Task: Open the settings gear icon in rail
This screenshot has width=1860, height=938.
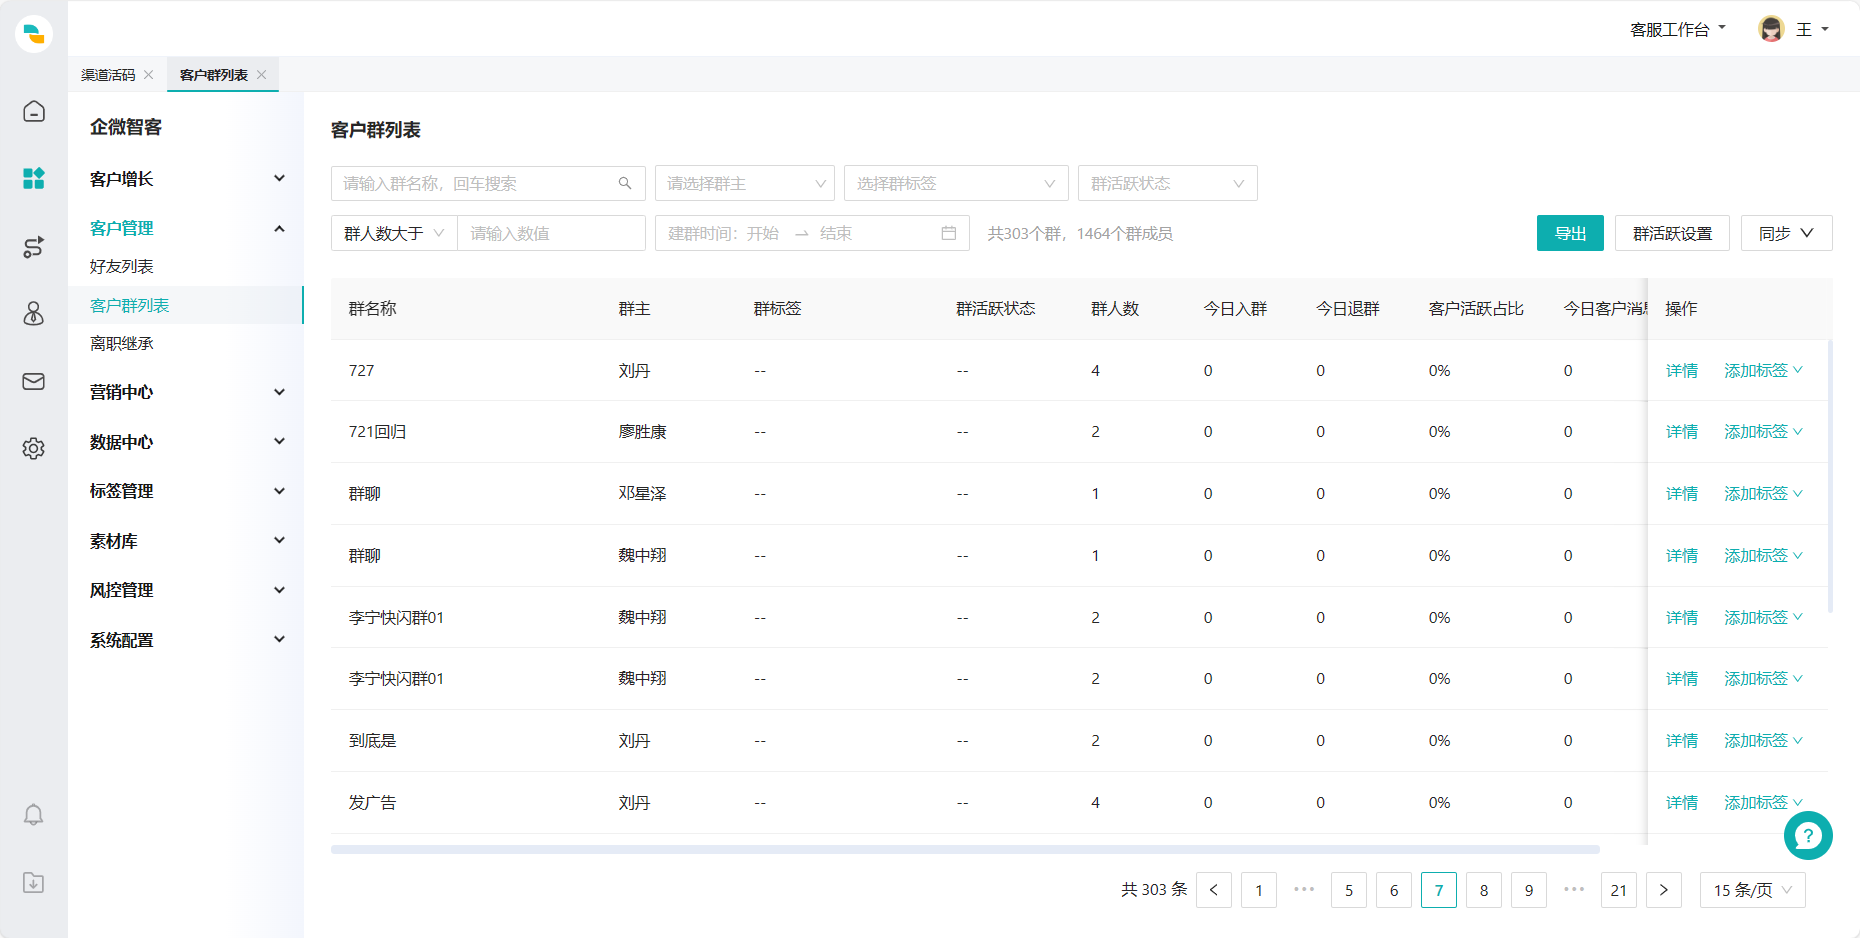Action: [x=34, y=448]
